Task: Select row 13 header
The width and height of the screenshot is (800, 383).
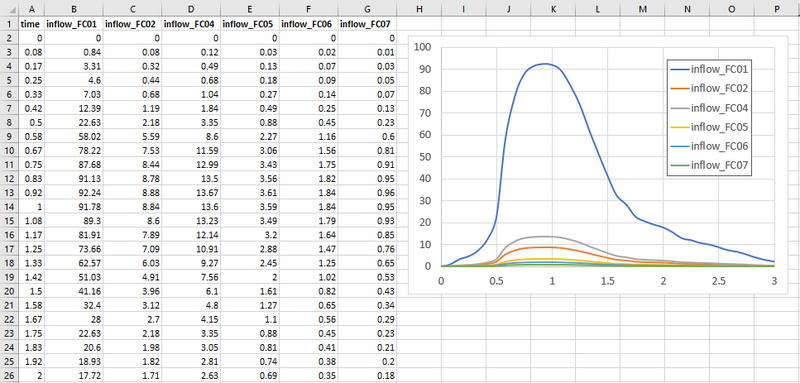Action: (x=9, y=194)
